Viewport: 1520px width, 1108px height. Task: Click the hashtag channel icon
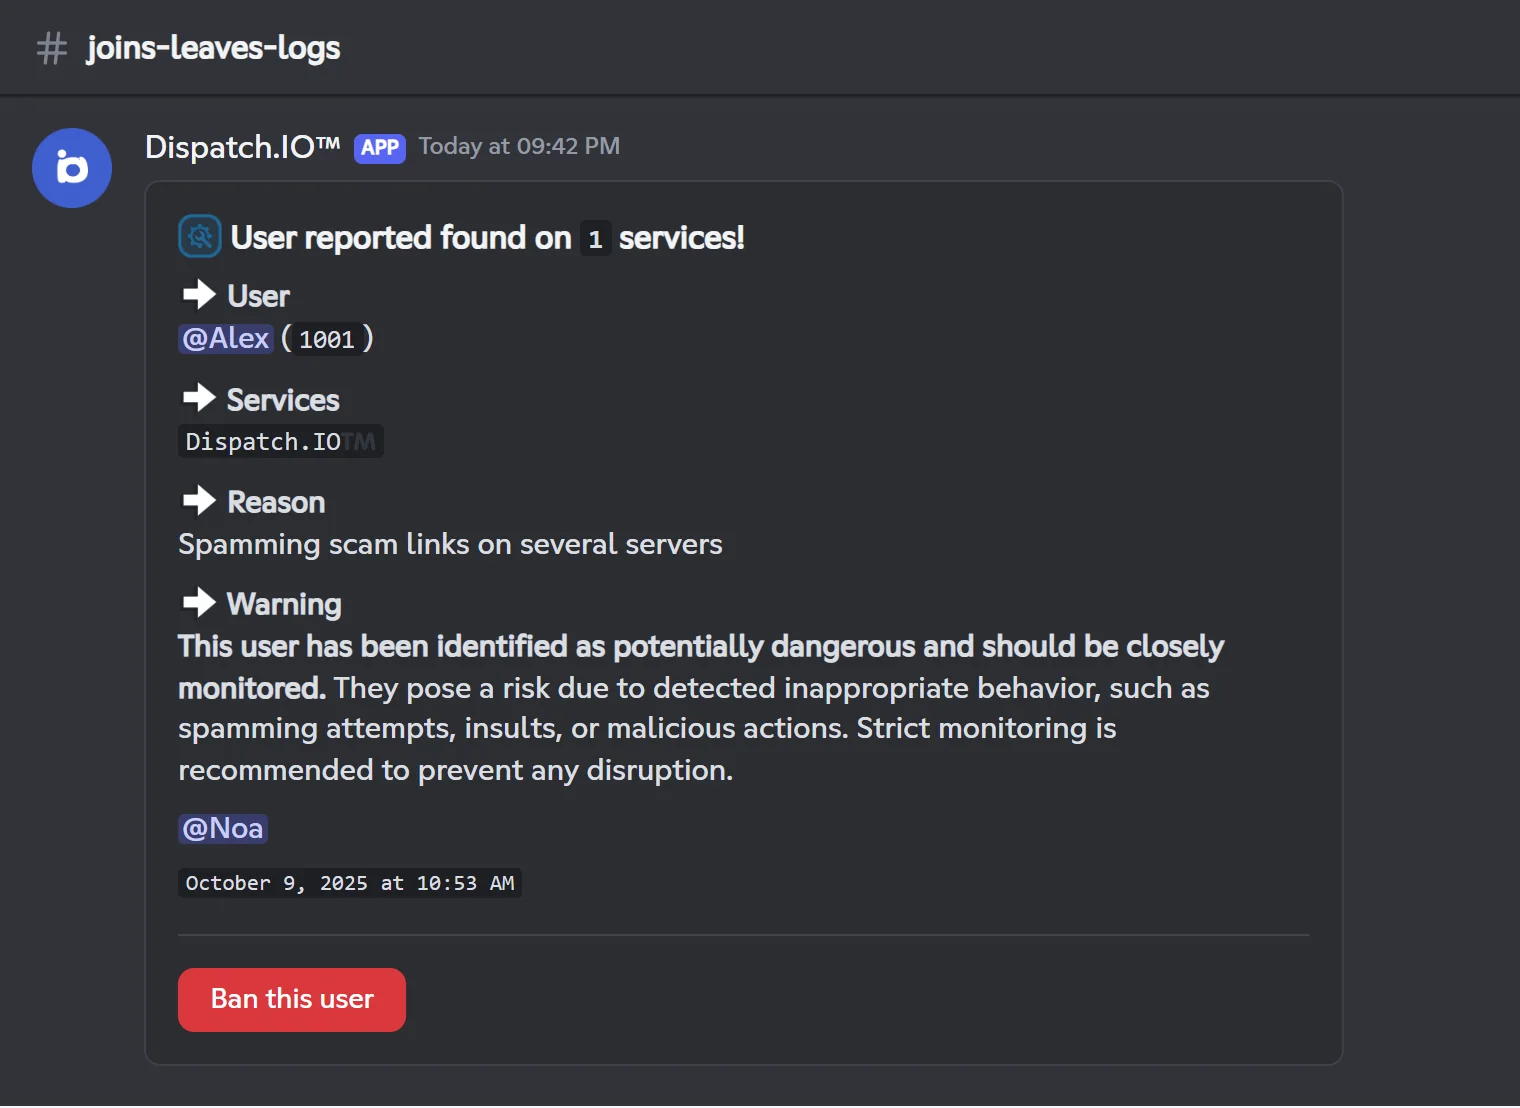[52, 48]
